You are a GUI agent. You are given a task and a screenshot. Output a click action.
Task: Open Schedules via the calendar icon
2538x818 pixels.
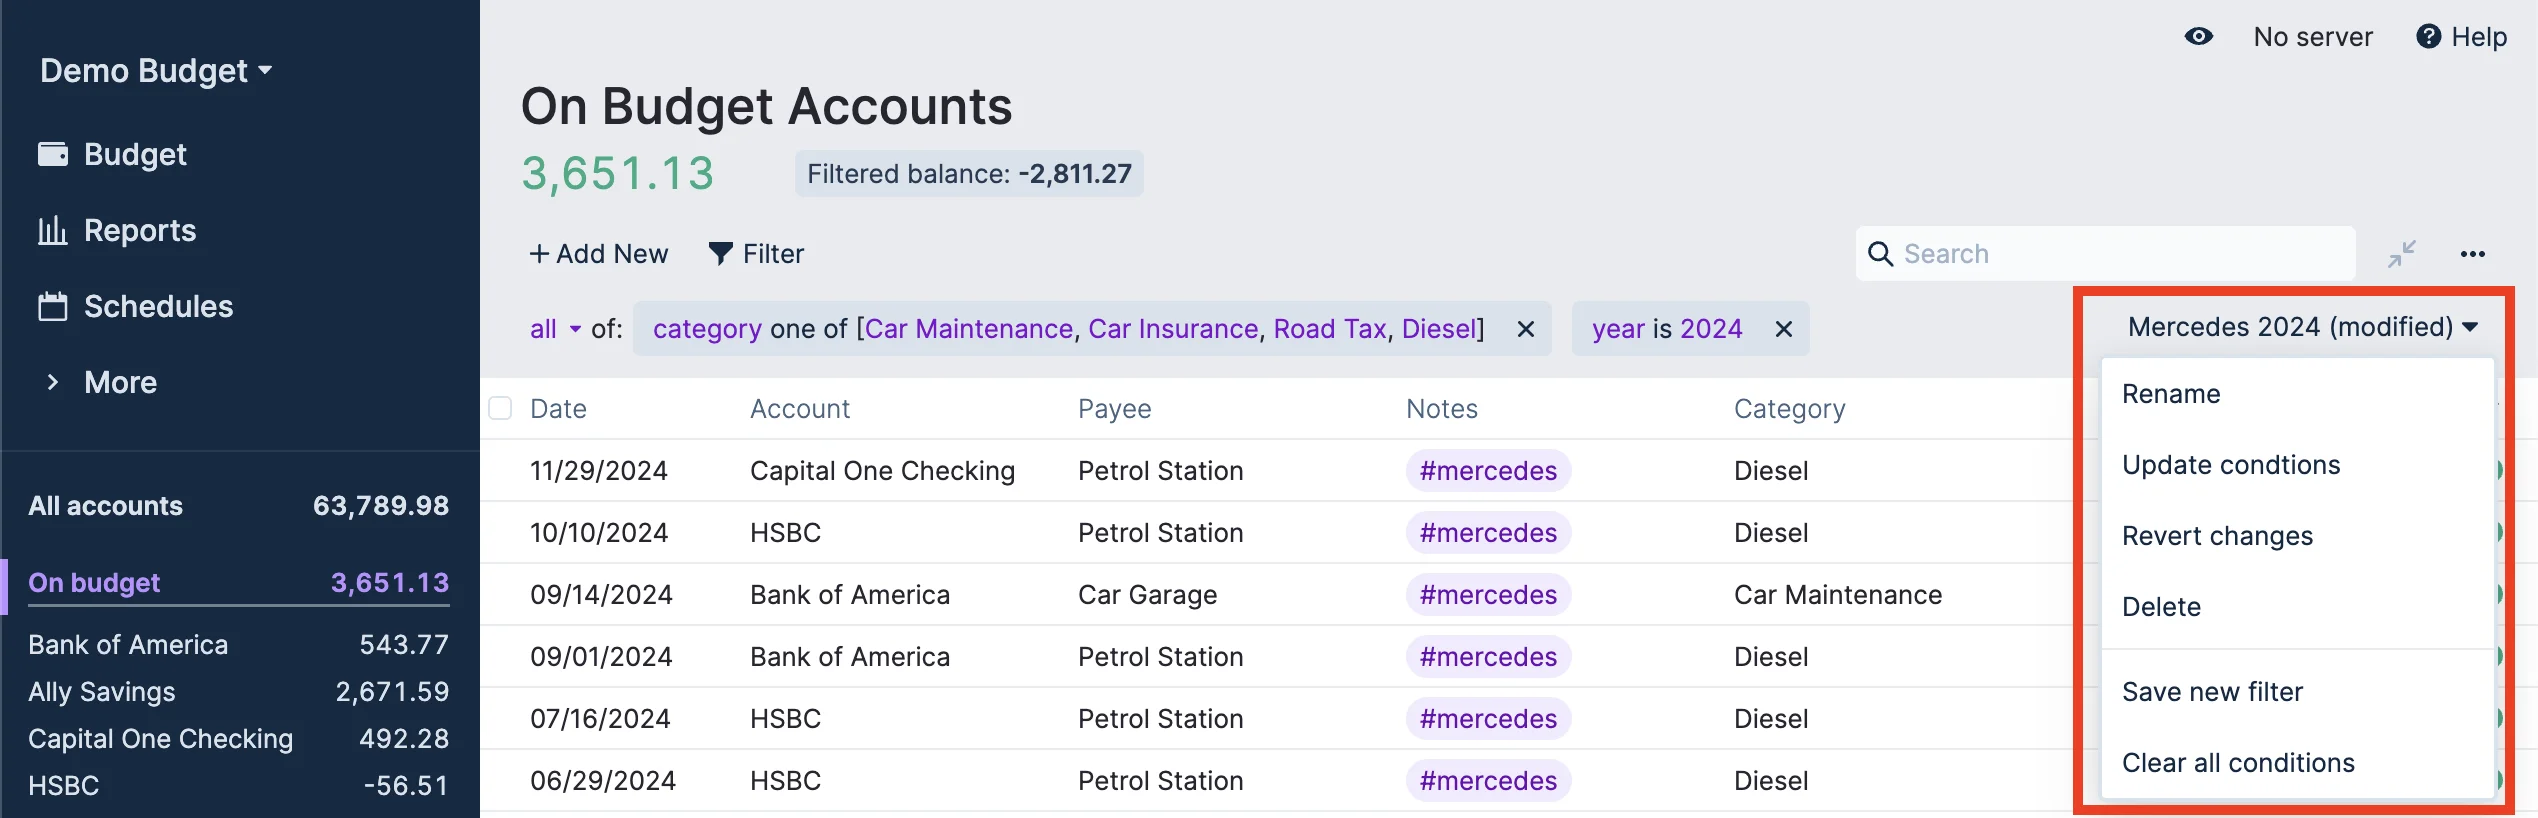(53, 306)
